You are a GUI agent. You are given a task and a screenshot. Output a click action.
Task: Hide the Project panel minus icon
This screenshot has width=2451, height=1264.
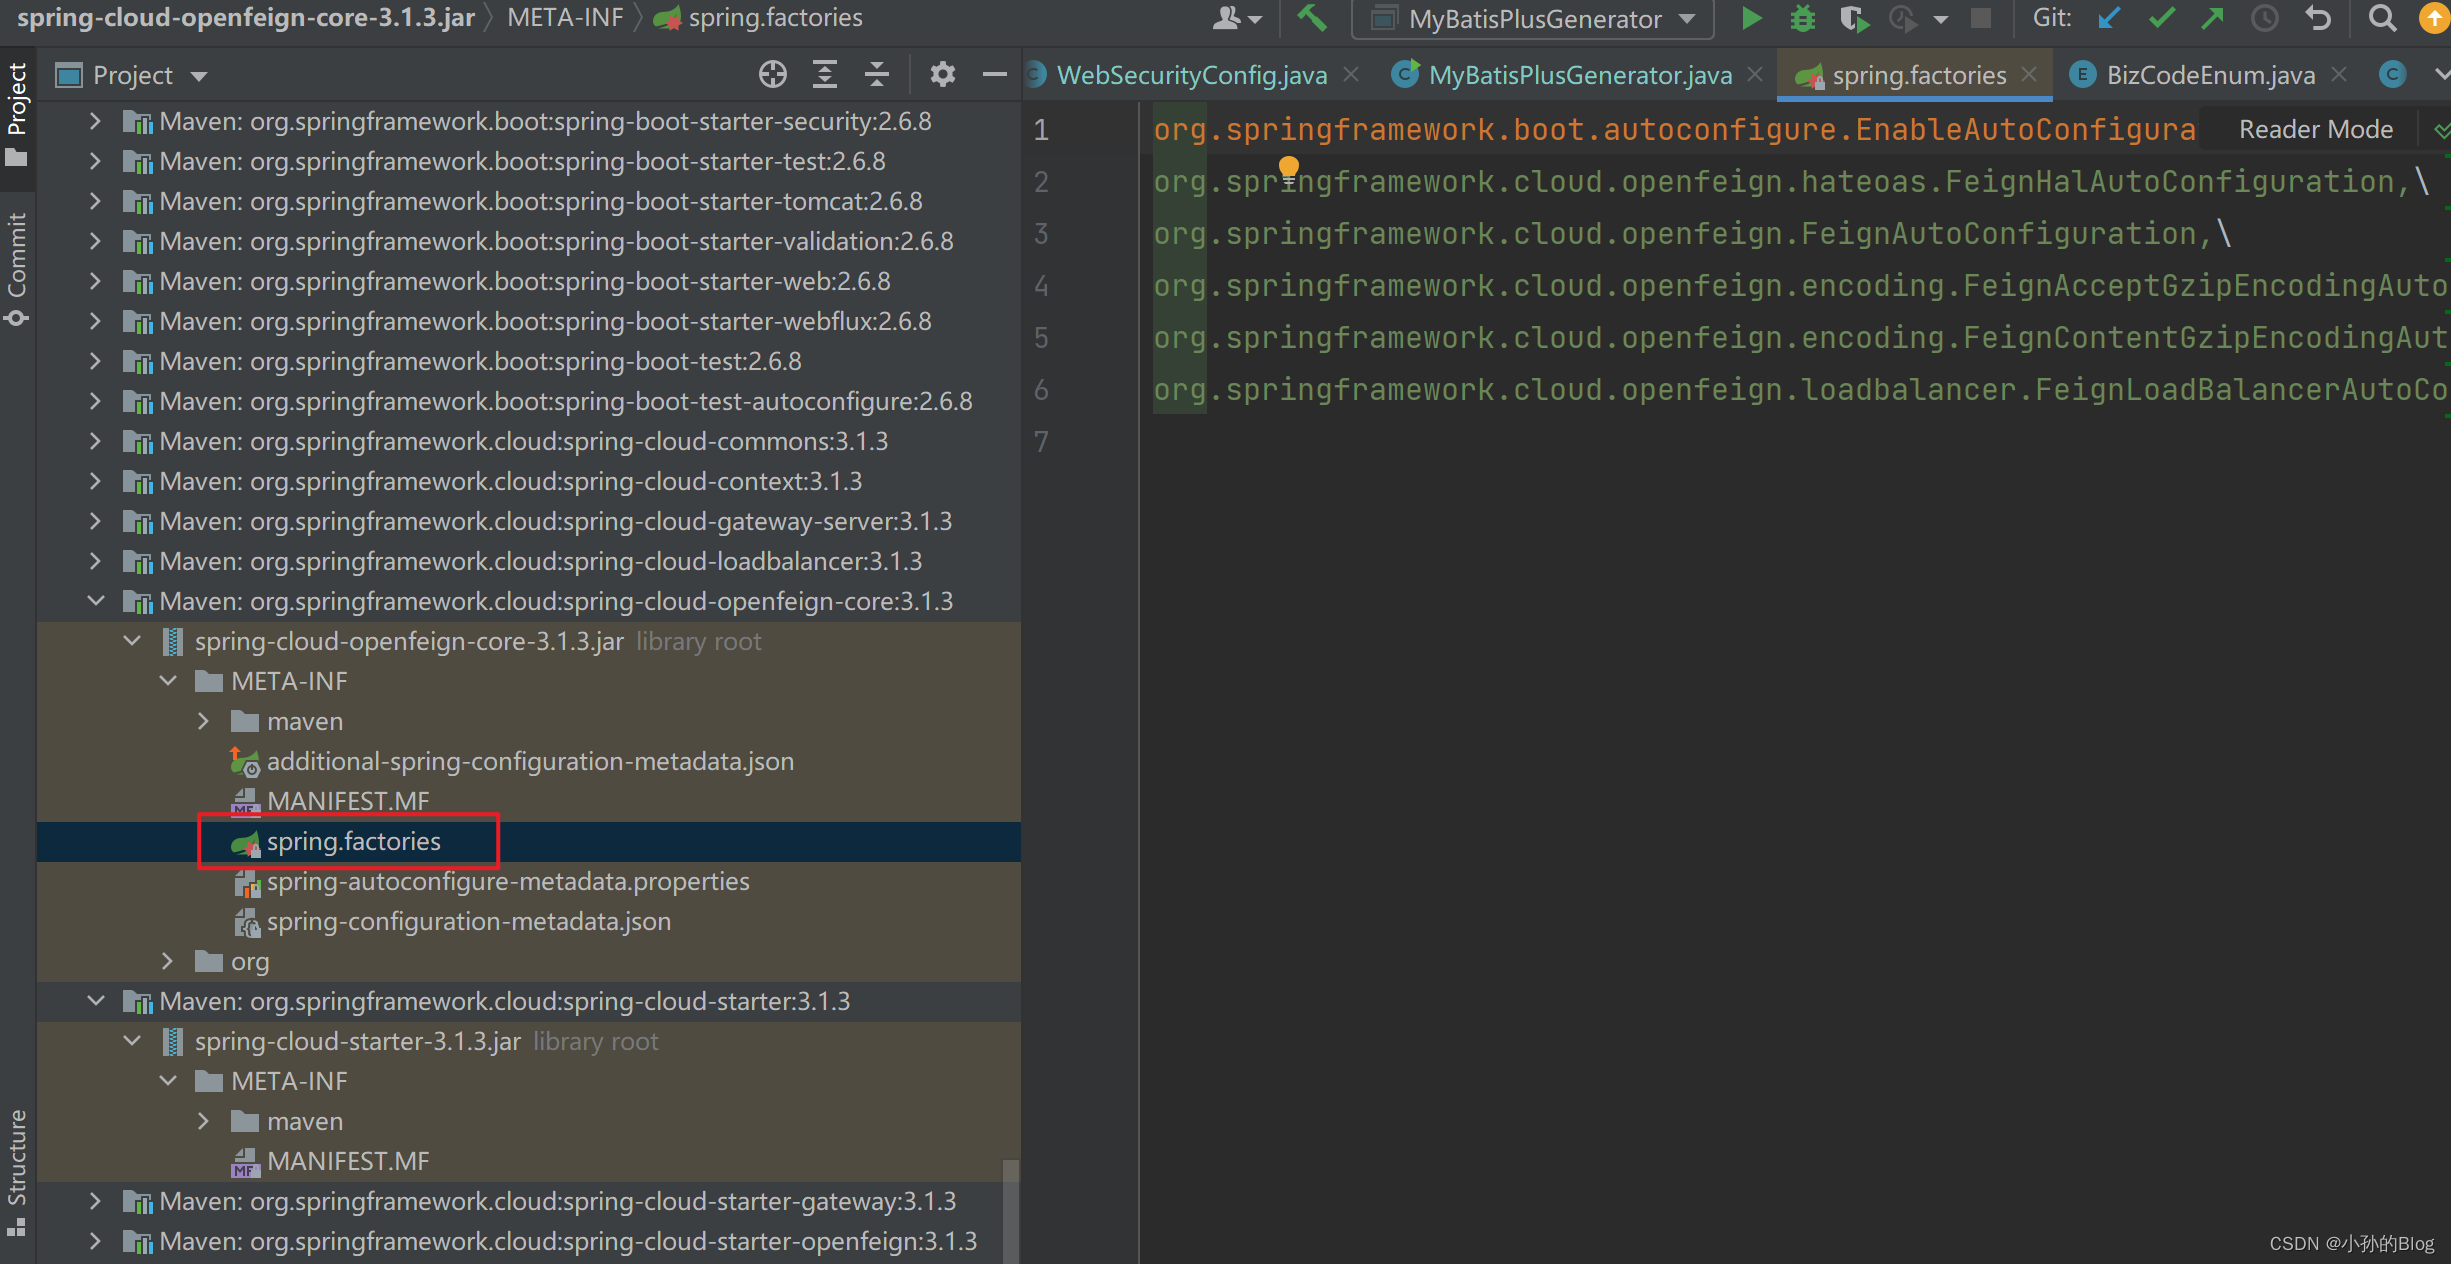[x=994, y=74]
